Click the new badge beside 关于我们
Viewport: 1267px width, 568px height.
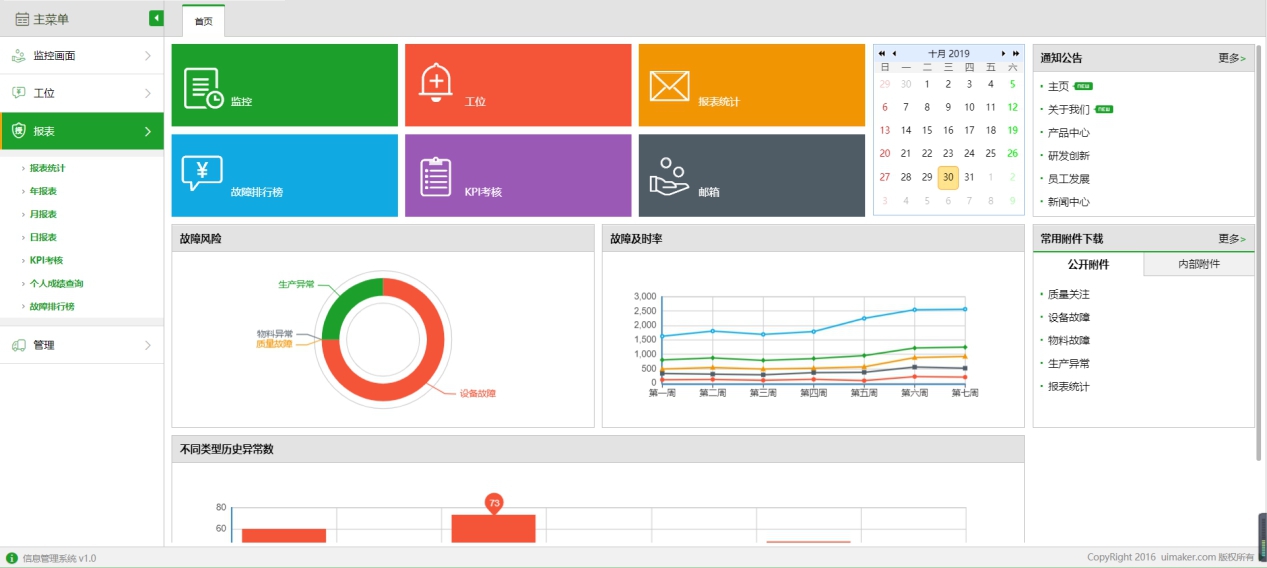click(1104, 109)
